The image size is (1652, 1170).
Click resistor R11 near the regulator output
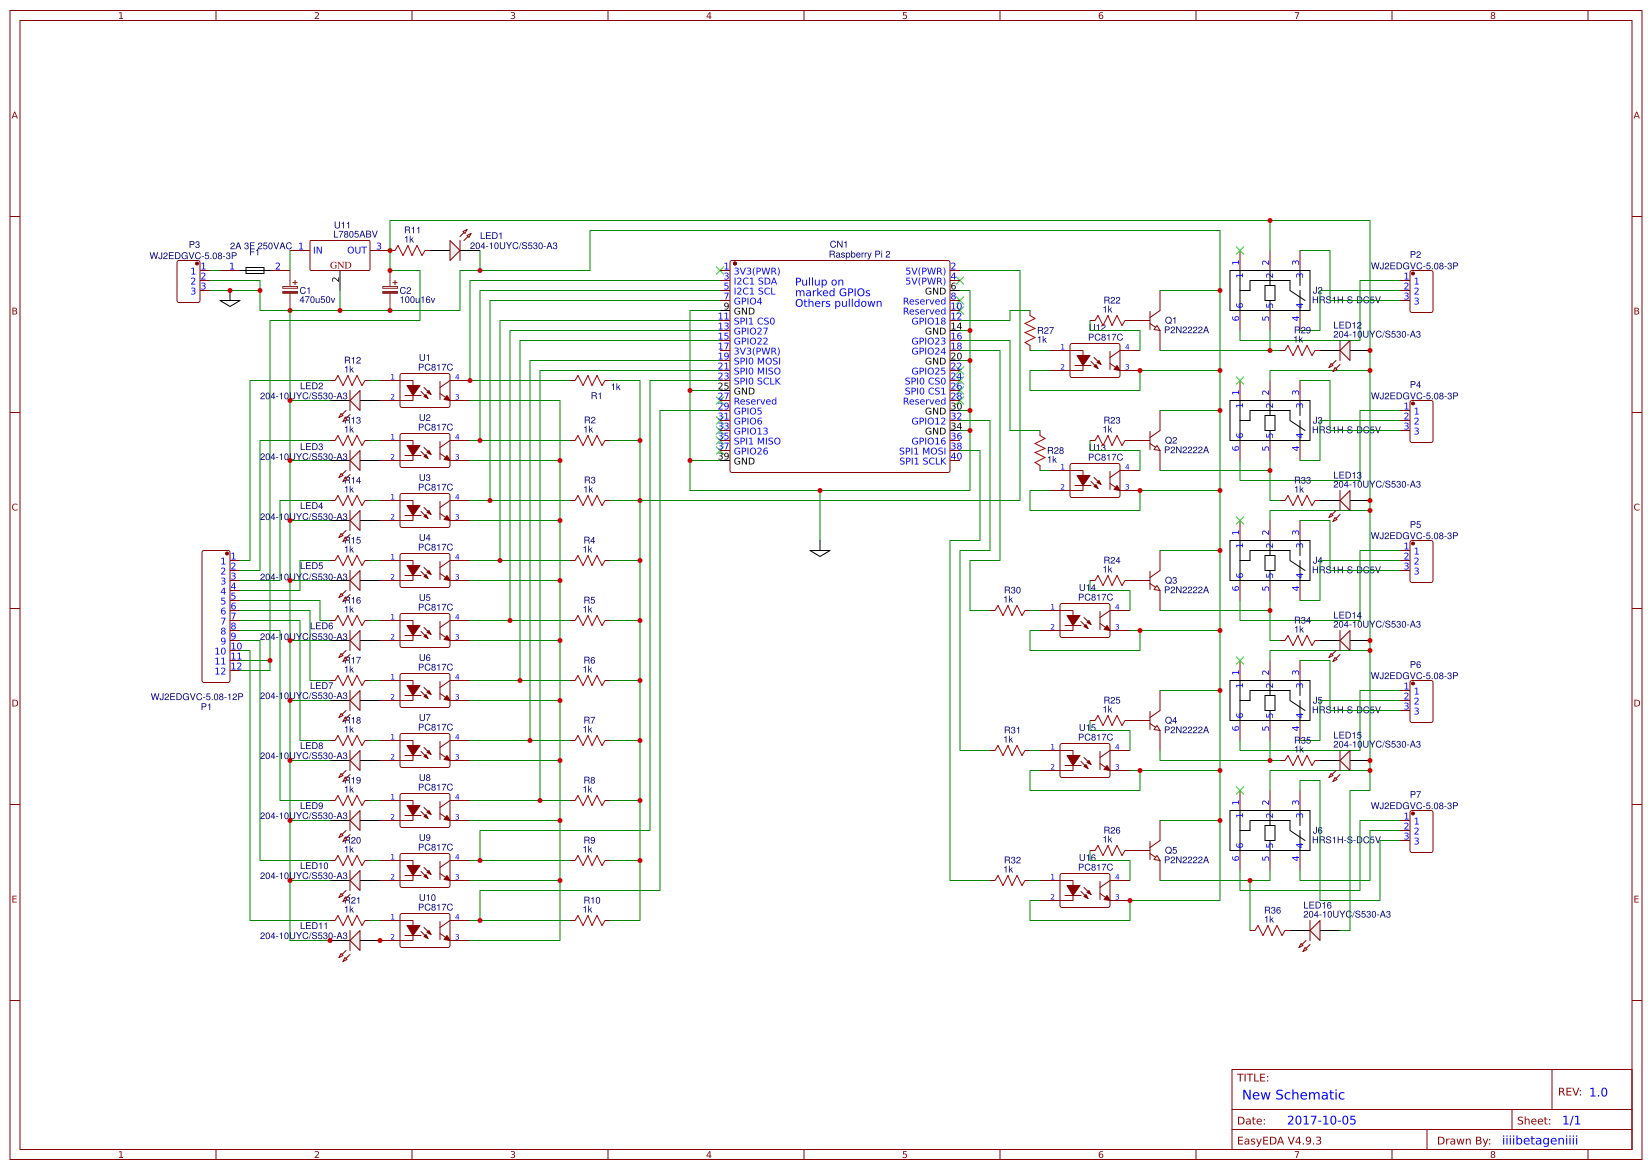(x=410, y=250)
